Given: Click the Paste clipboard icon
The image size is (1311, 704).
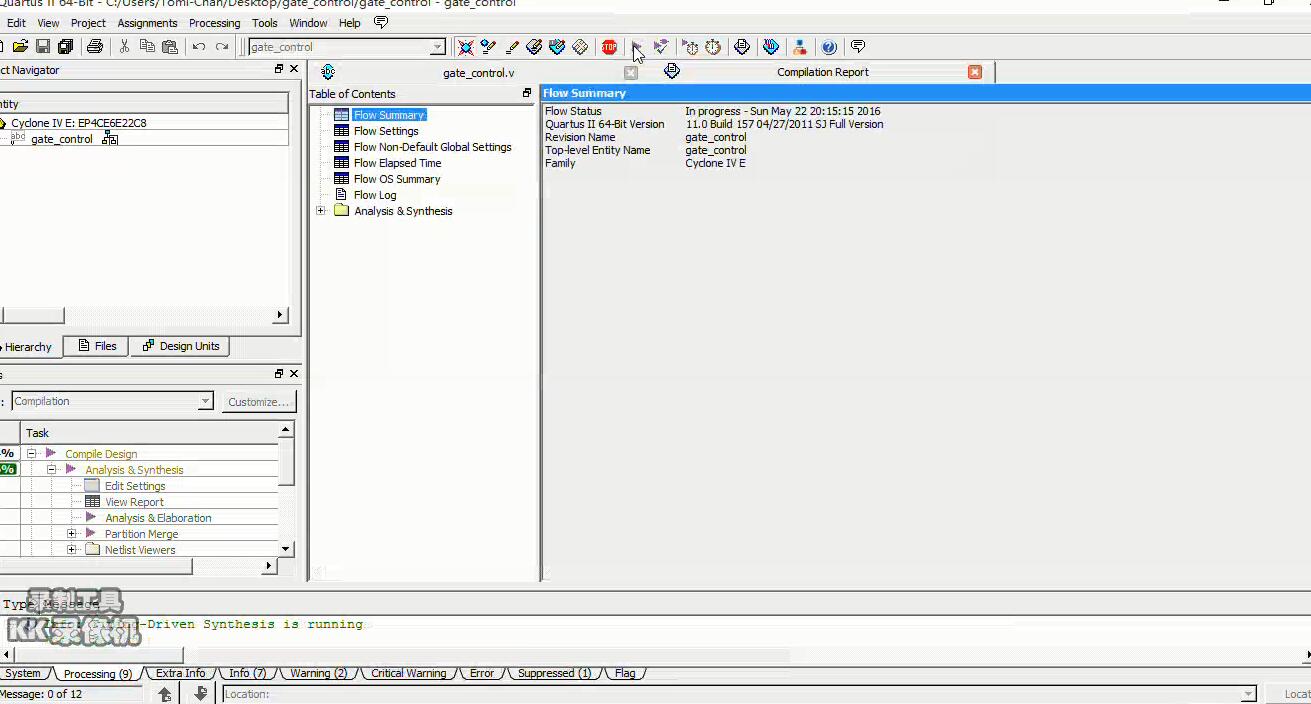Looking at the screenshot, I should (x=170, y=47).
